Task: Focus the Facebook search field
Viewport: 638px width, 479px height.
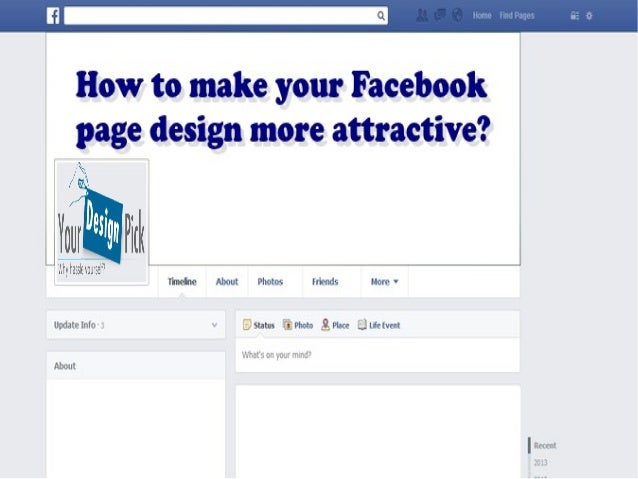Action: (226, 16)
